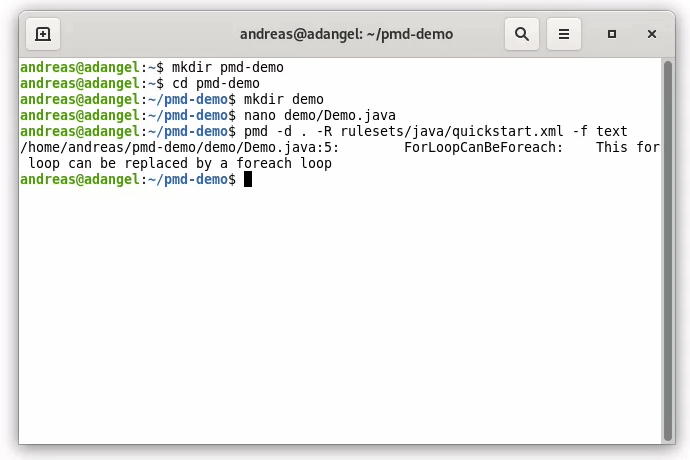
Task: Click the first line prompt andreas@adangel:~$
Action: pyautogui.click(x=91, y=67)
